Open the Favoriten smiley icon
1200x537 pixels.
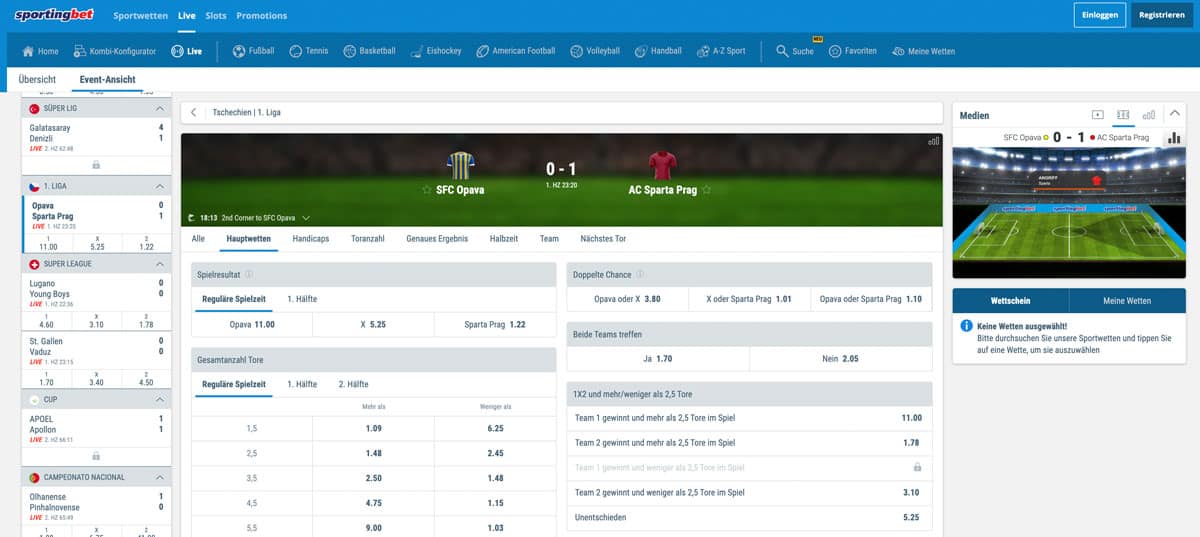pyautogui.click(x=835, y=51)
